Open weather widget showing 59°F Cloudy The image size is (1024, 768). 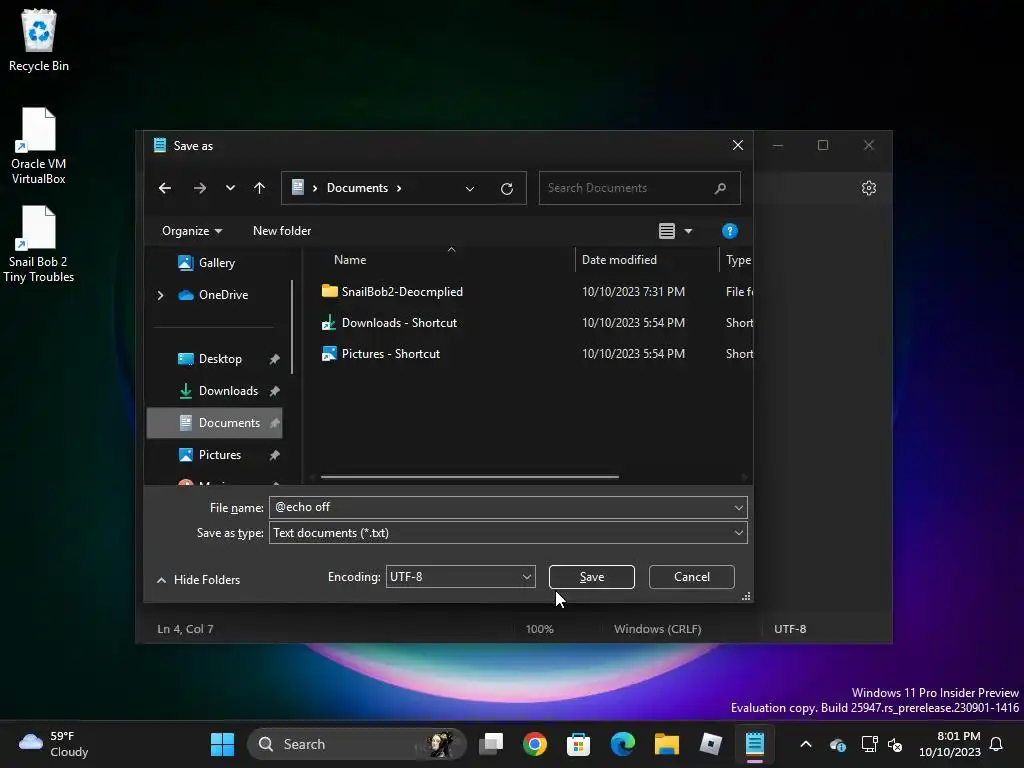(54, 744)
